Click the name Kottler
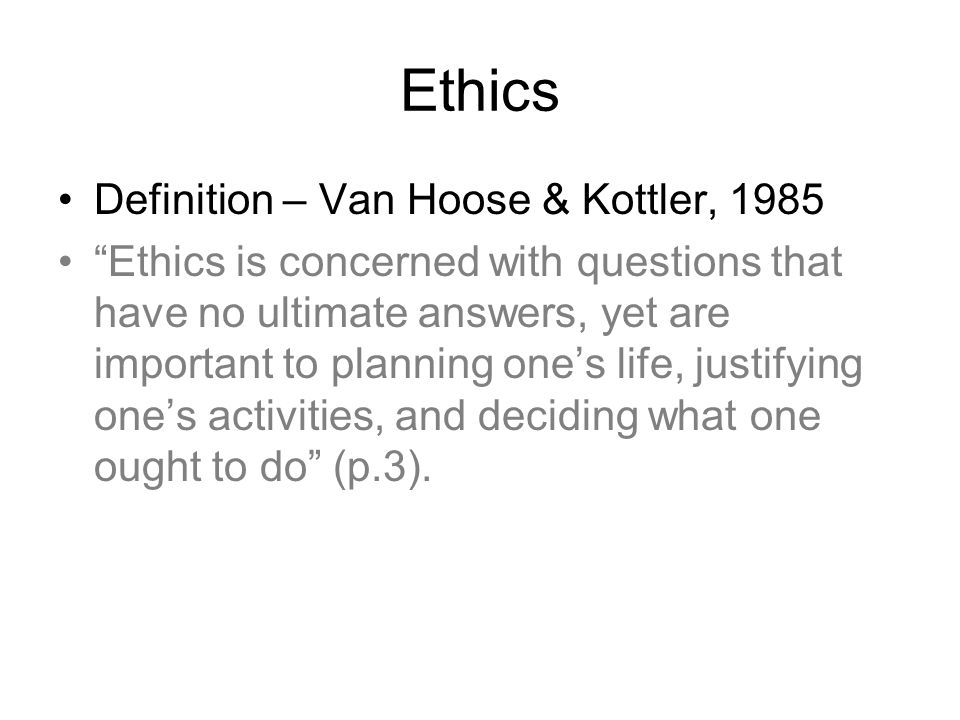Screen dimensions: 960x720 point(643,201)
